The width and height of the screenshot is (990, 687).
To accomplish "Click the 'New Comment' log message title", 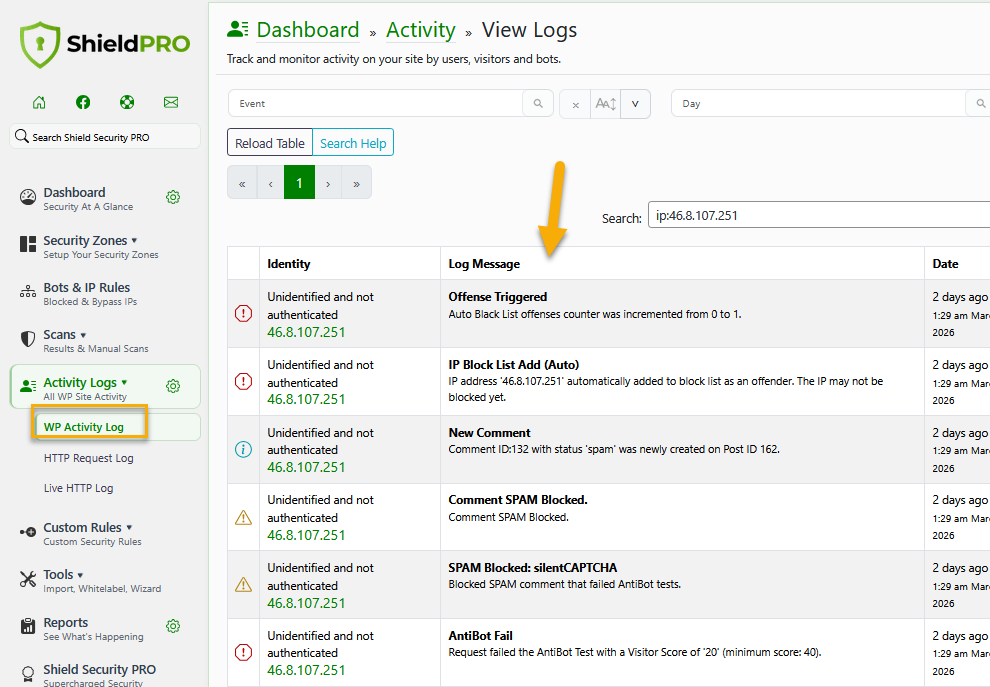I will [489, 433].
